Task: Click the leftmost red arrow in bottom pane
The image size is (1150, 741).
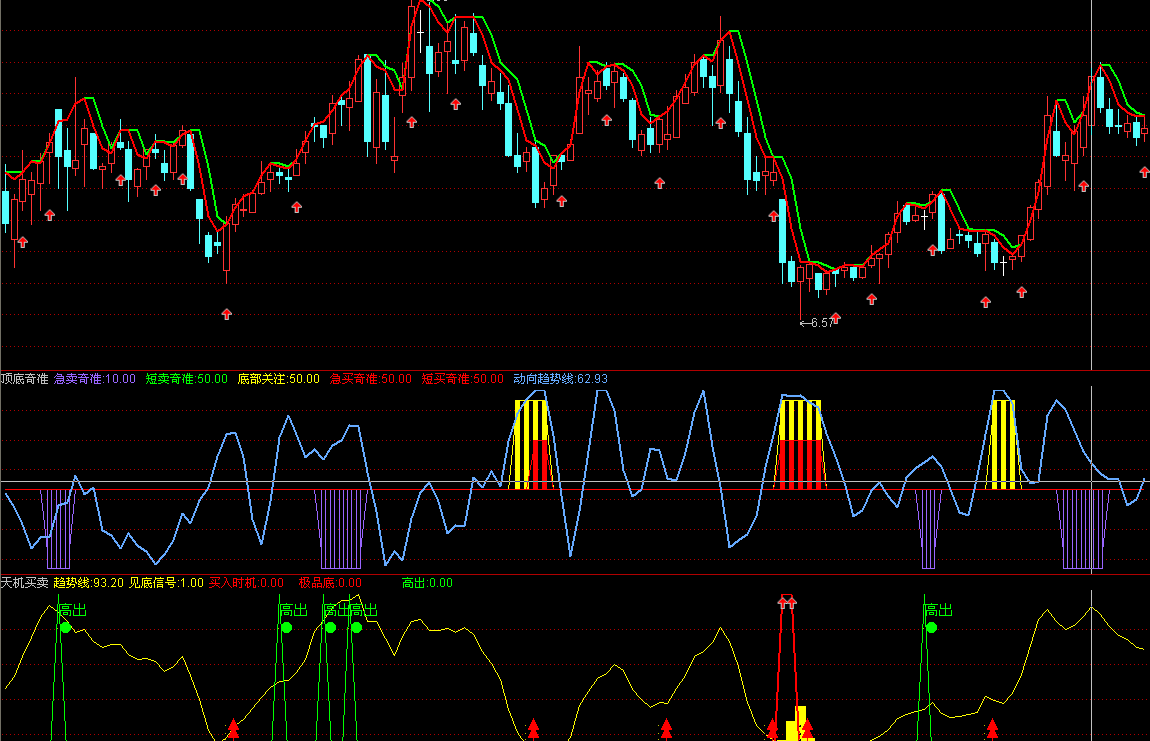Action: (x=233, y=729)
